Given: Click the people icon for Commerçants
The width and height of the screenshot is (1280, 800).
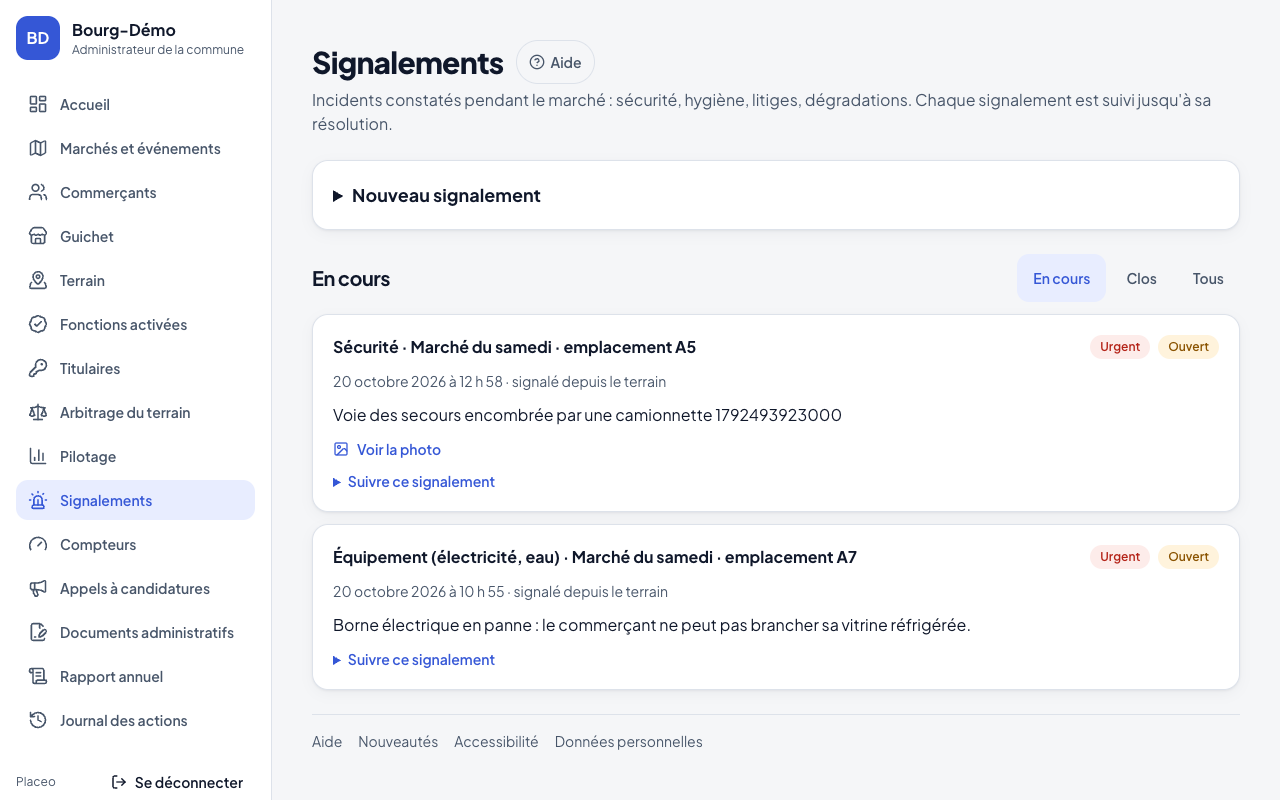Looking at the screenshot, I should pyautogui.click(x=38, y=192).
